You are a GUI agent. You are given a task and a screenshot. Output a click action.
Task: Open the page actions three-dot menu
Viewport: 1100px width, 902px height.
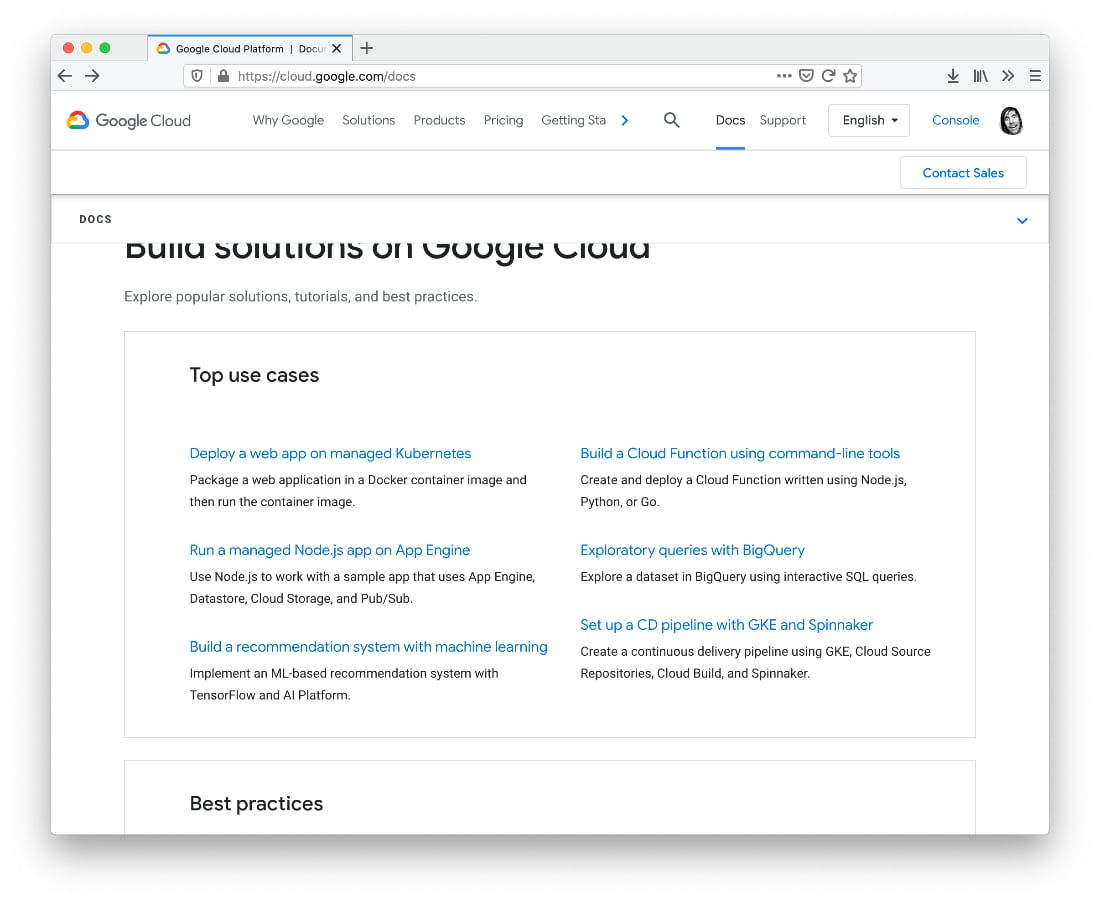[x=784, y=76]
